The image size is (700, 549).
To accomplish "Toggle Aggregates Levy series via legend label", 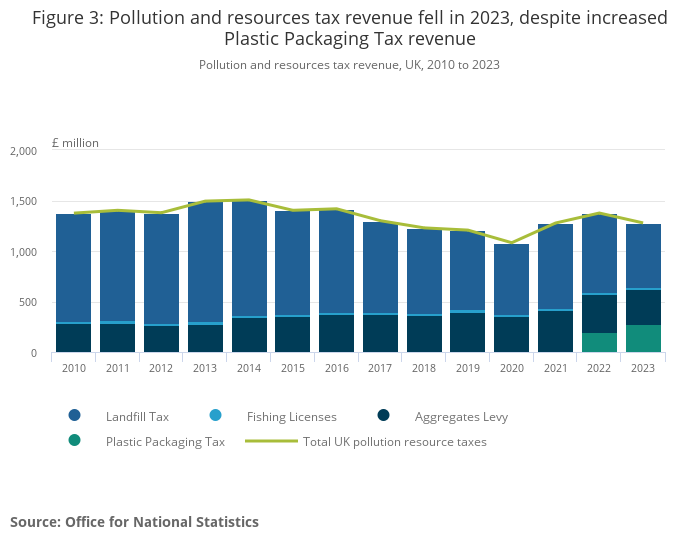I will pos(455,415).
